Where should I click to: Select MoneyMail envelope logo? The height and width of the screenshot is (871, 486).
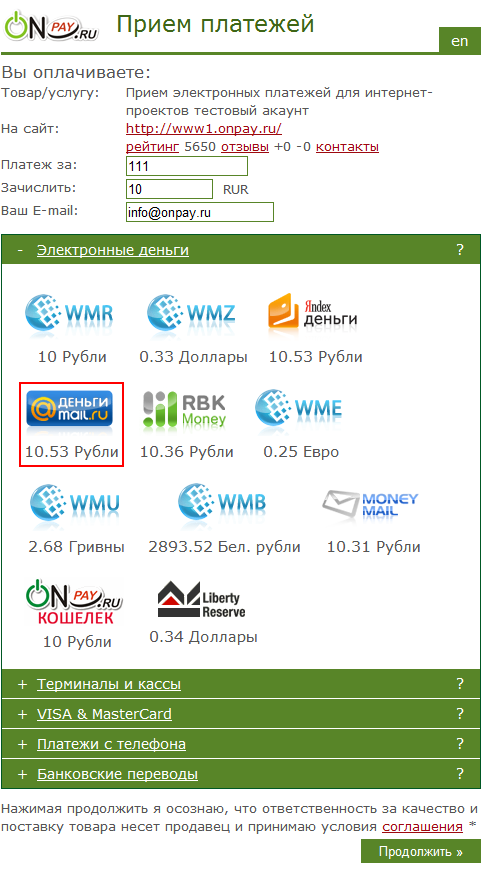tap(370, 504)
